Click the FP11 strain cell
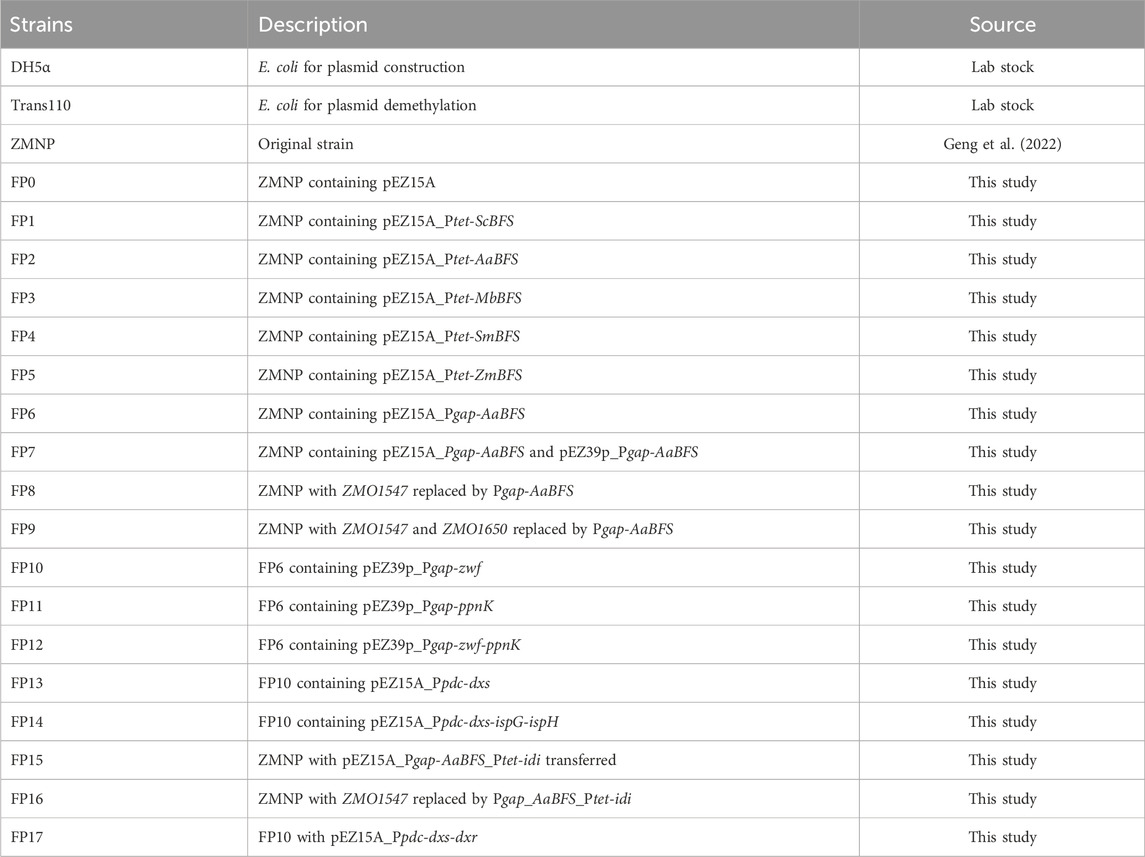Image resolution: width=1145 pixels, height=857 pixels. pos(123,606)
